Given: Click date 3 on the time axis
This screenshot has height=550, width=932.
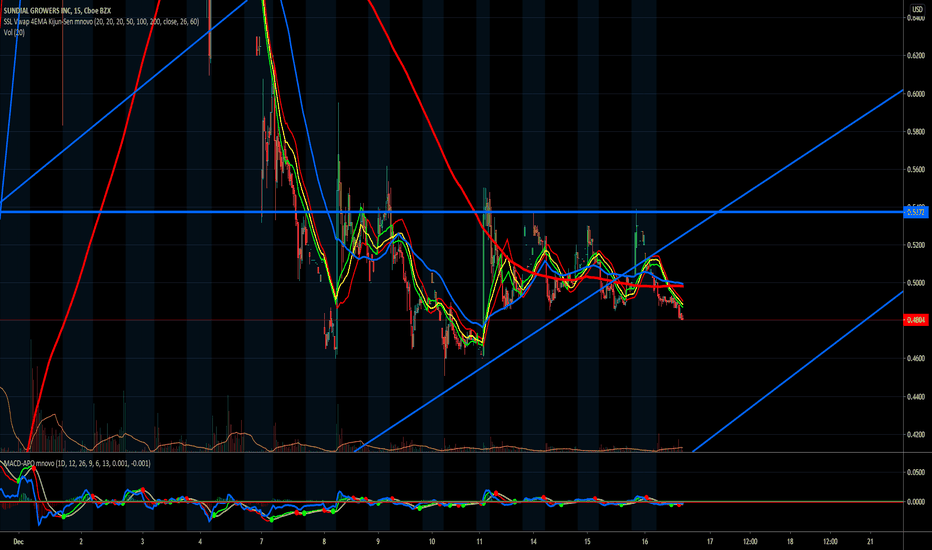Looking at the screenshot, I should point(142,542).
